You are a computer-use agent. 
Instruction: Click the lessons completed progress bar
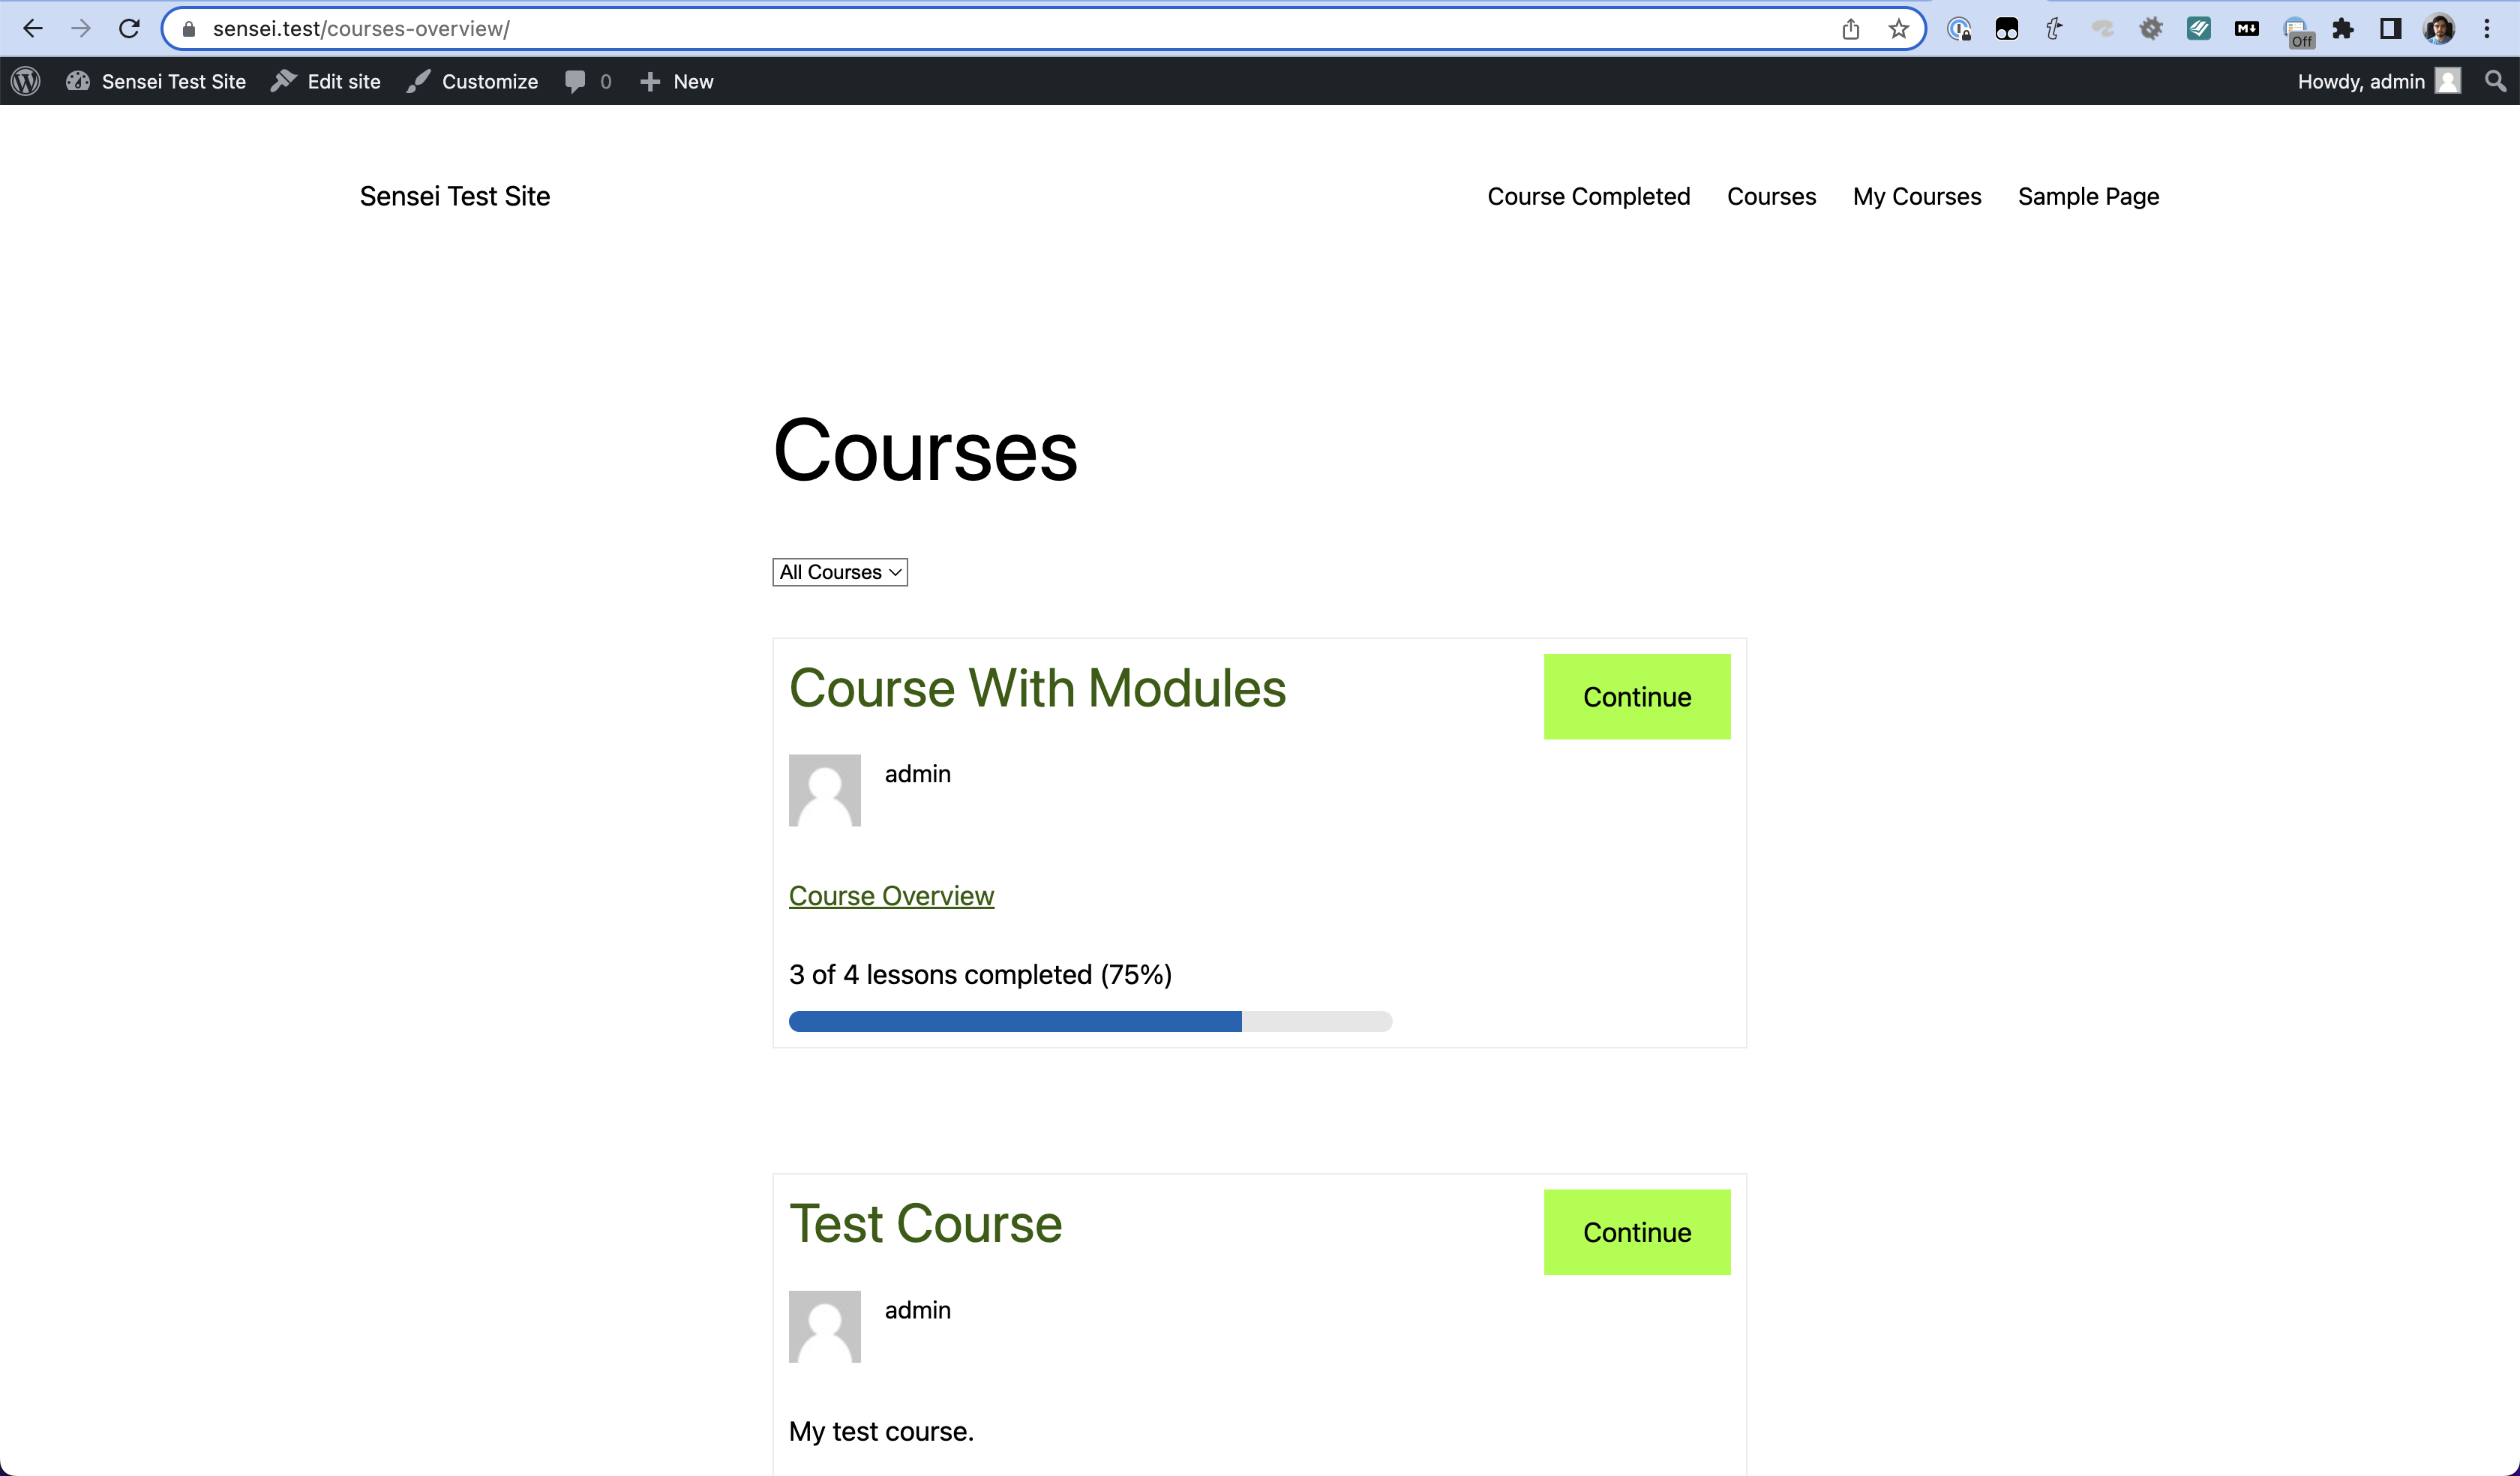pyautogui.click(x=1090, y=1021)
